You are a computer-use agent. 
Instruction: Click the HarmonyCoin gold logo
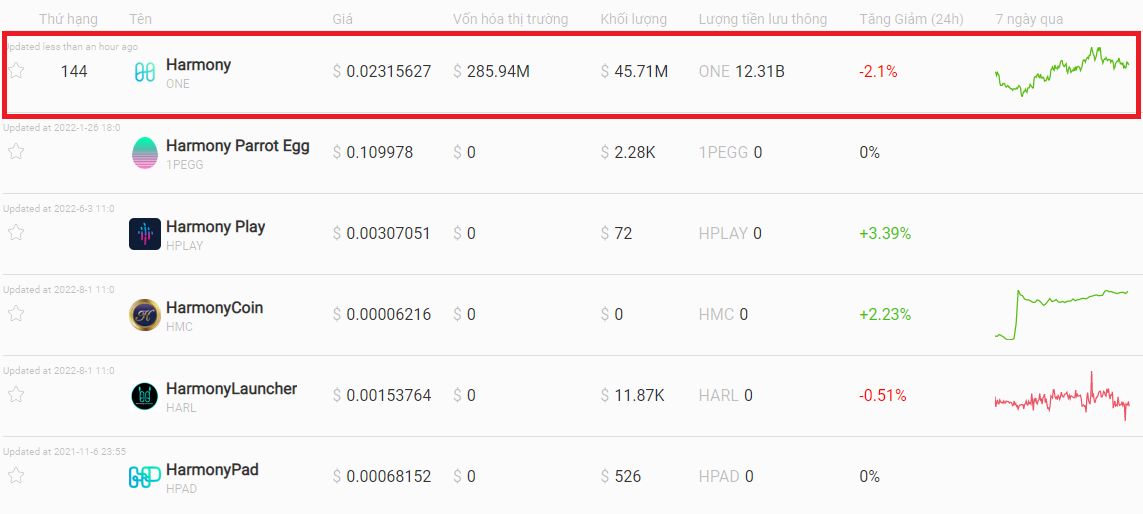click(x=144, y=315)
